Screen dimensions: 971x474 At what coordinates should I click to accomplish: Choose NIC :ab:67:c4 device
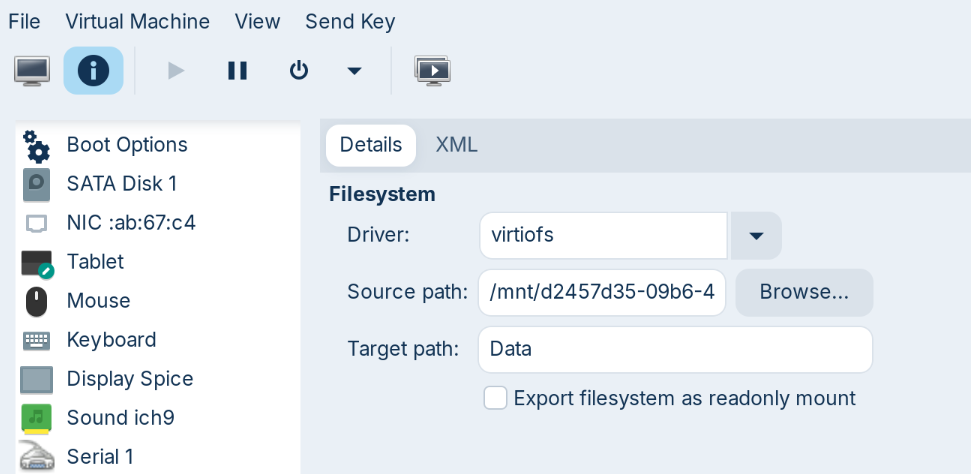(130, 223)
